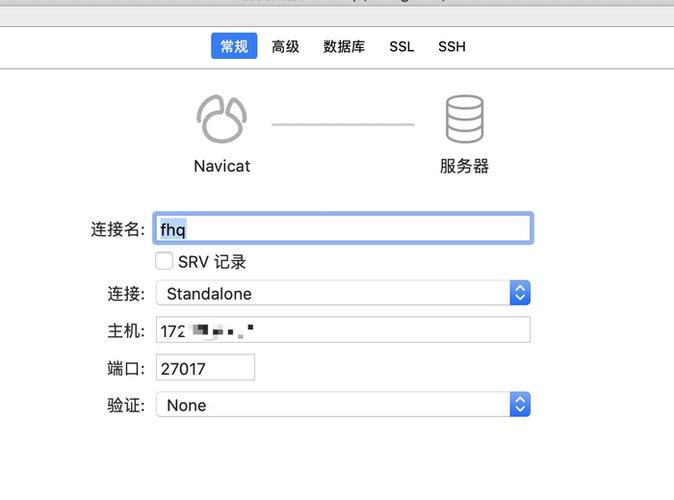Switch to the 常规 tab
The height and width of the screenshot is (500, 674).
pyautogui.click(x=234, y=46)
